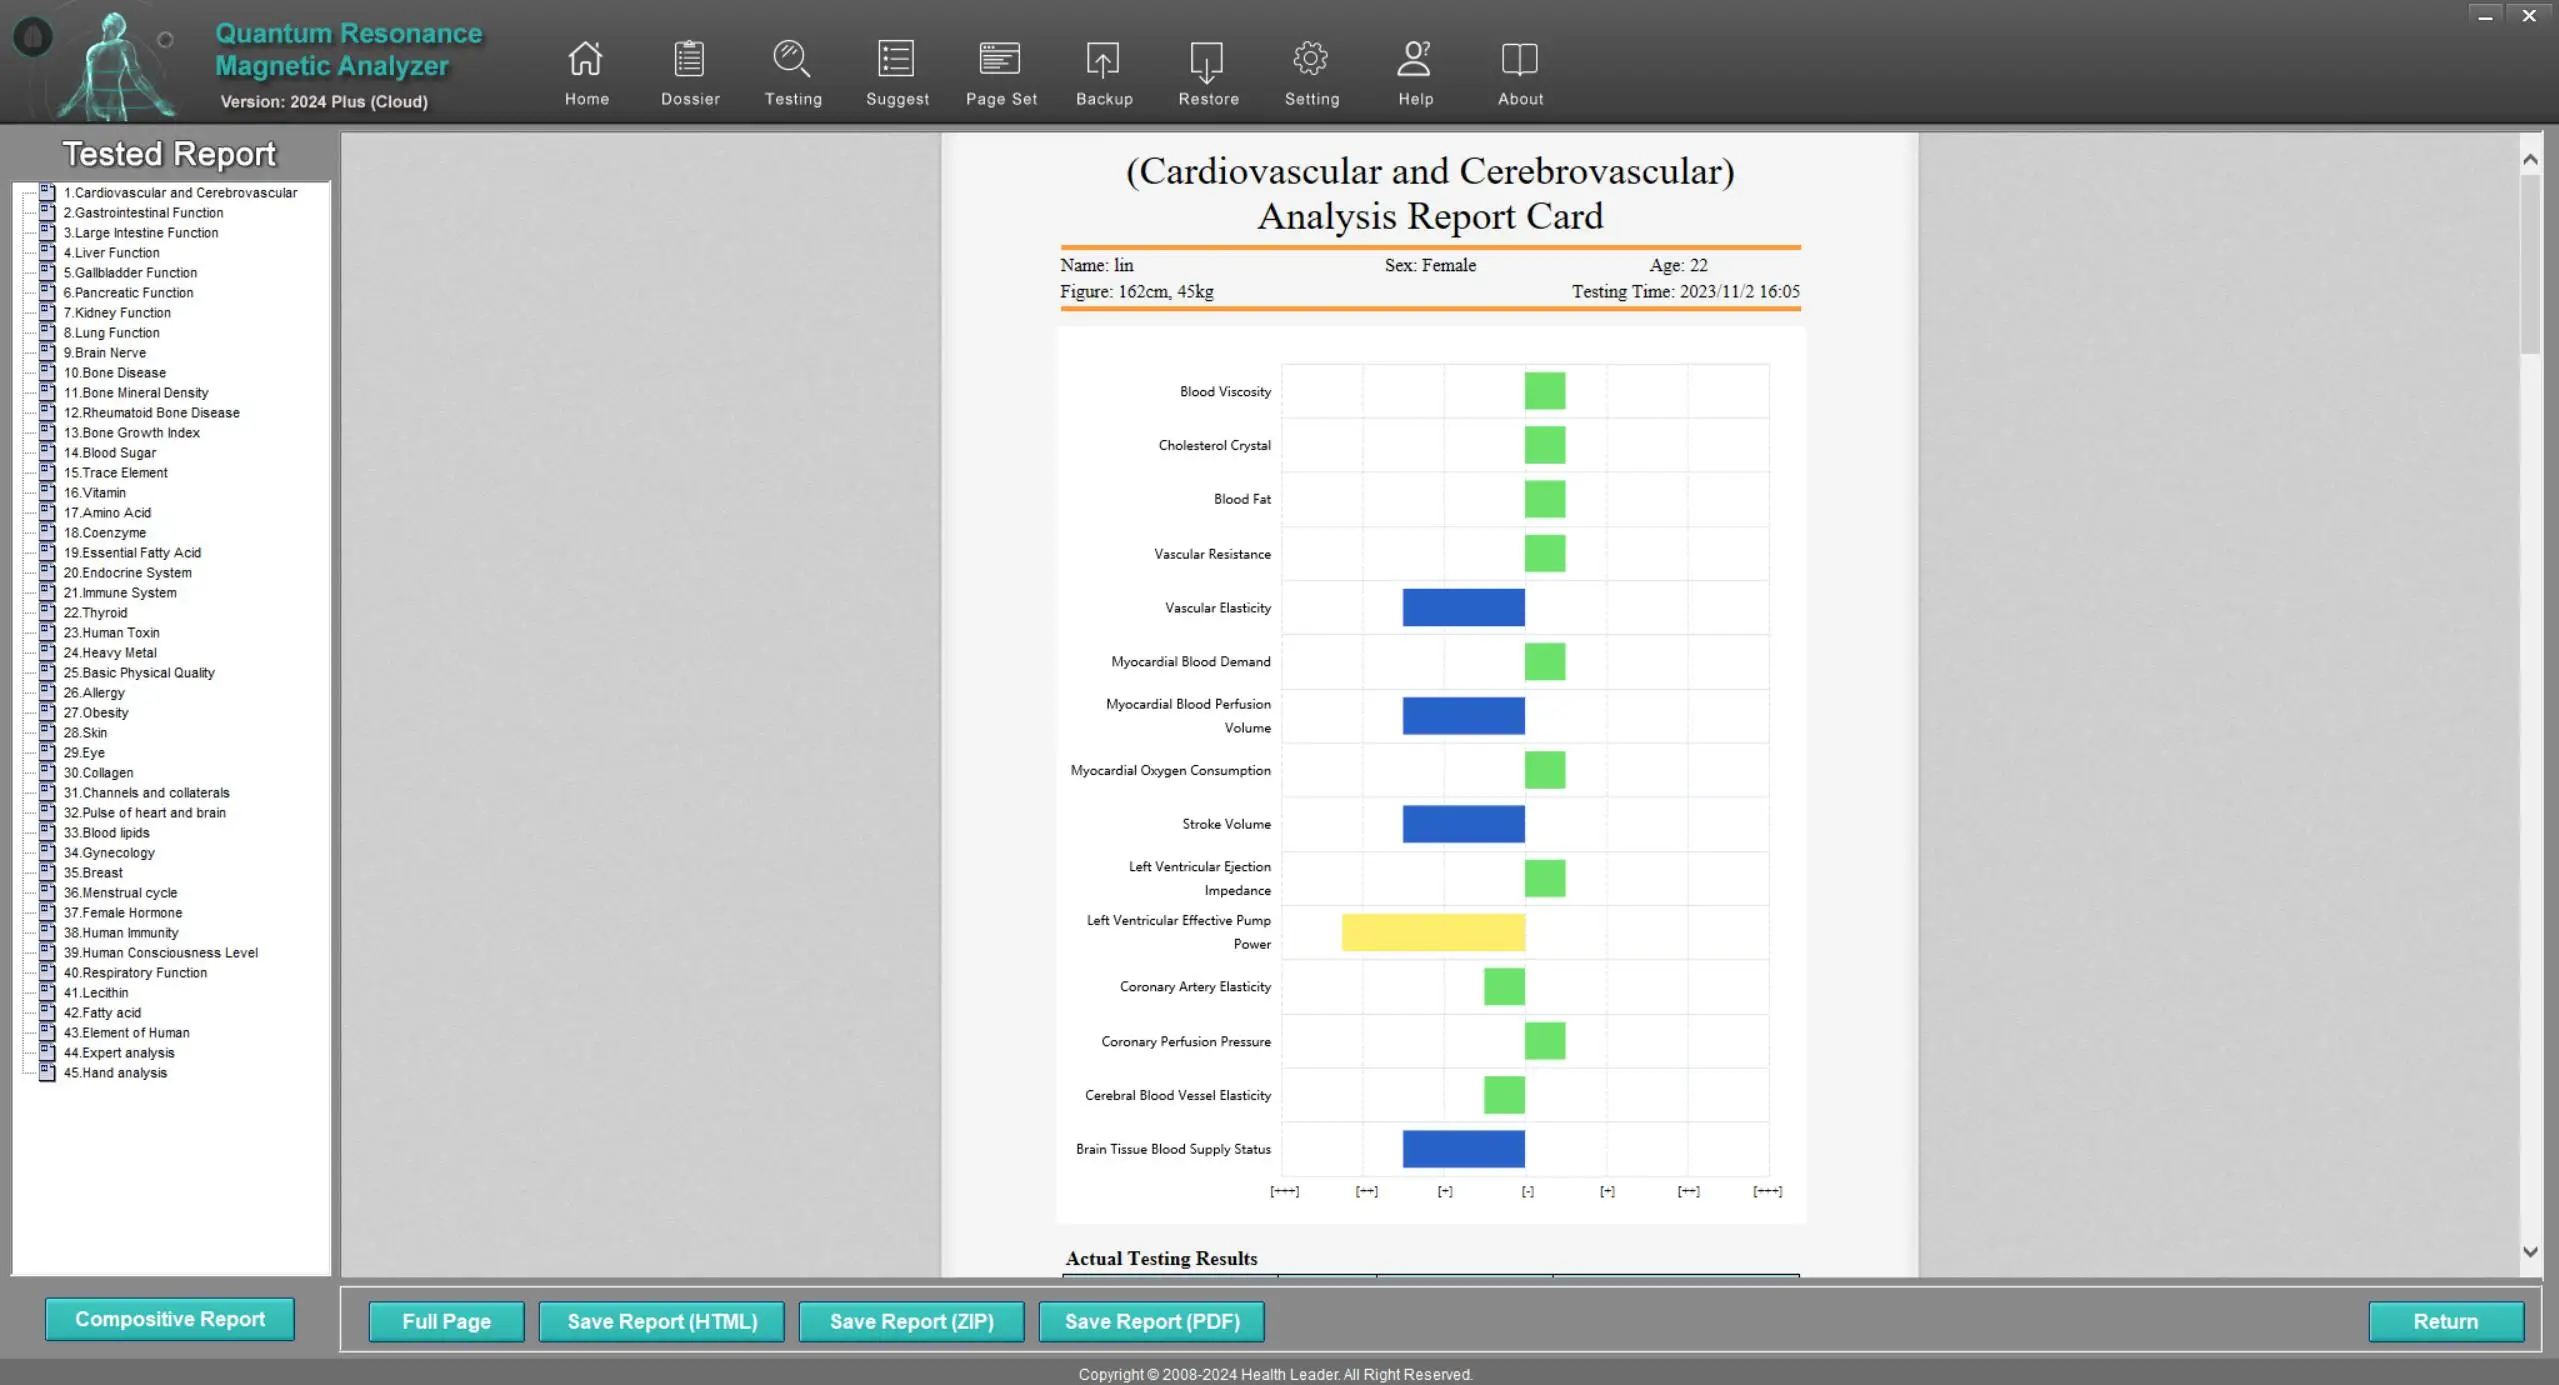Open the Help person icon

point(1414,59)
